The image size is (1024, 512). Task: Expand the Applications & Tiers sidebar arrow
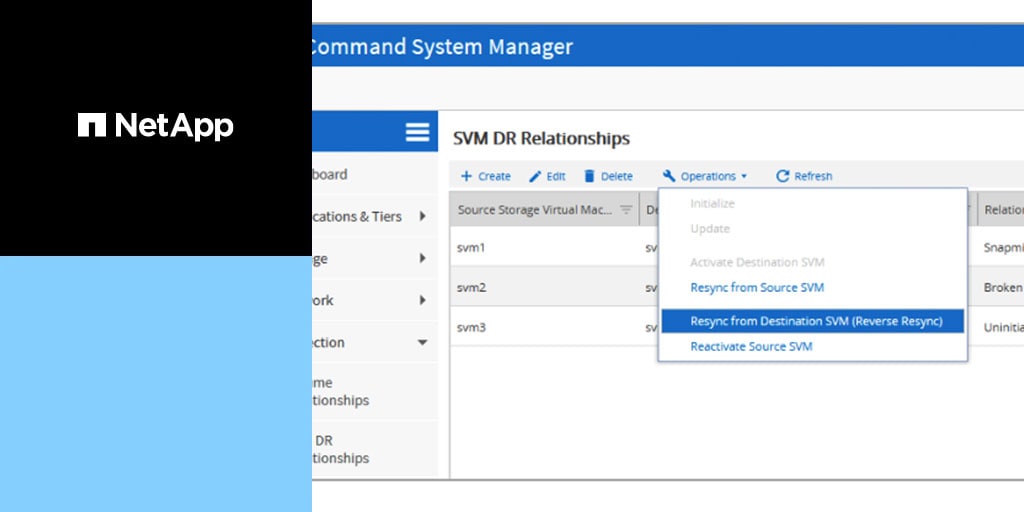[x=422, y=216]
